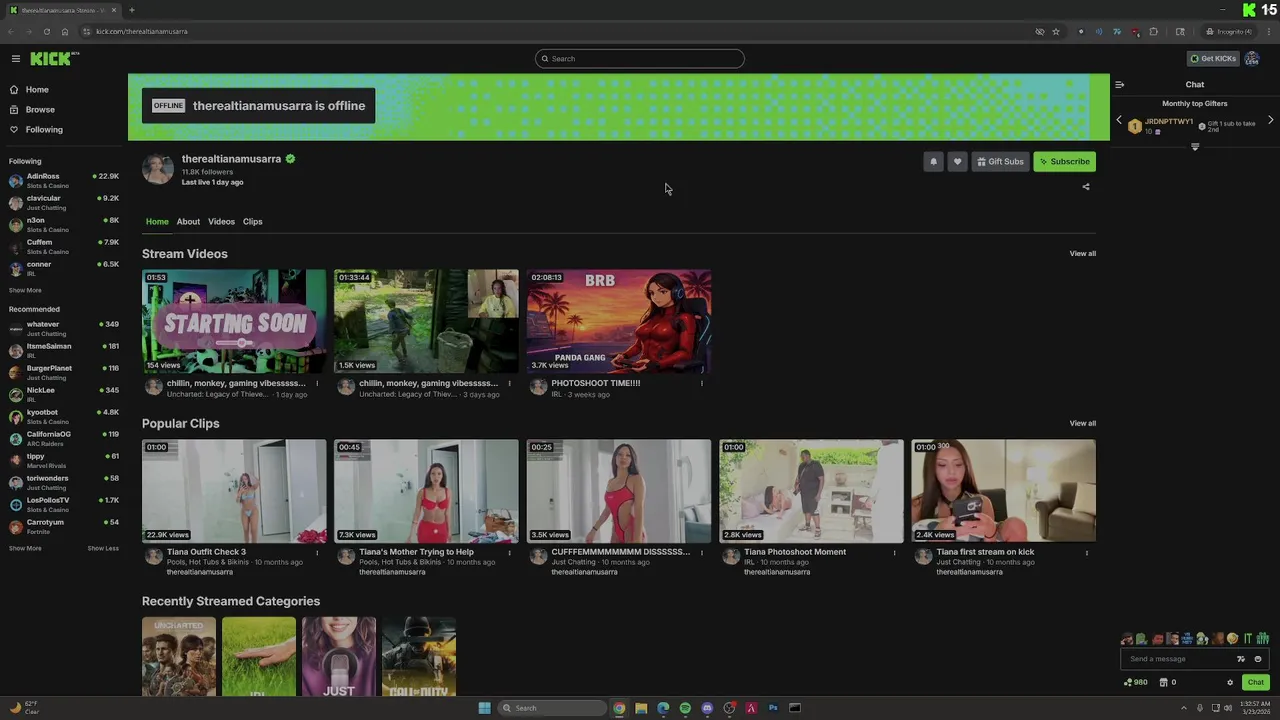The image size is (1280, 720).
Task: View all Popular Clips
Action: pos(1083,424)
